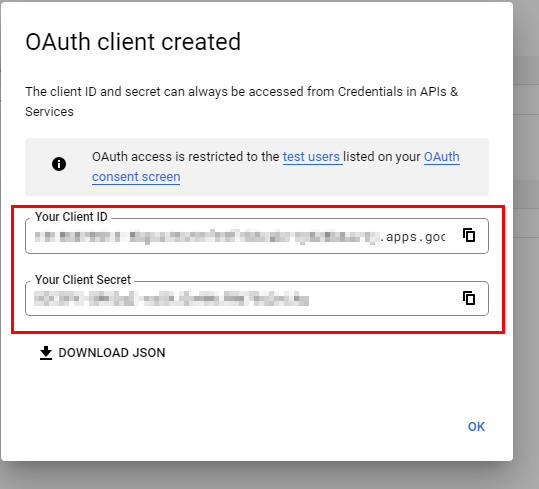
Task: Click the download arrow icon beside DOWNLOAD JSON
Action: point(46,353)
